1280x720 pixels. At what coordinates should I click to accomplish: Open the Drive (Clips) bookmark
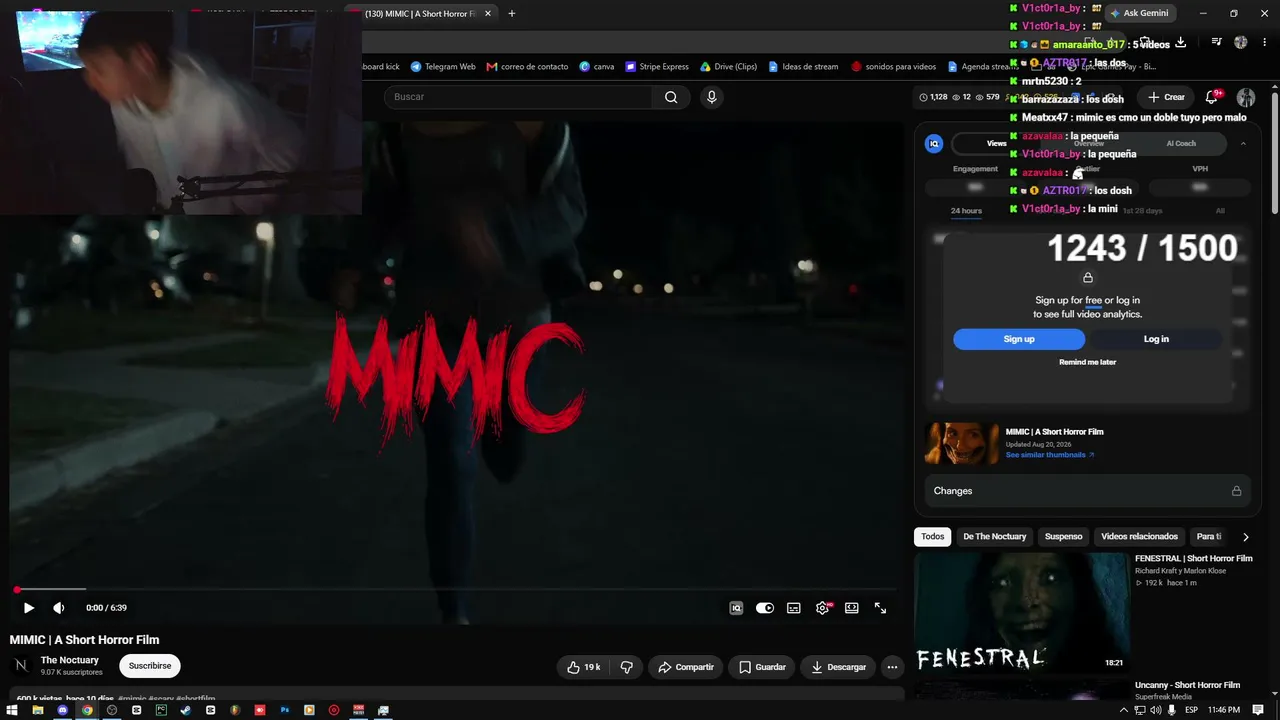click(x=728, y=67)
